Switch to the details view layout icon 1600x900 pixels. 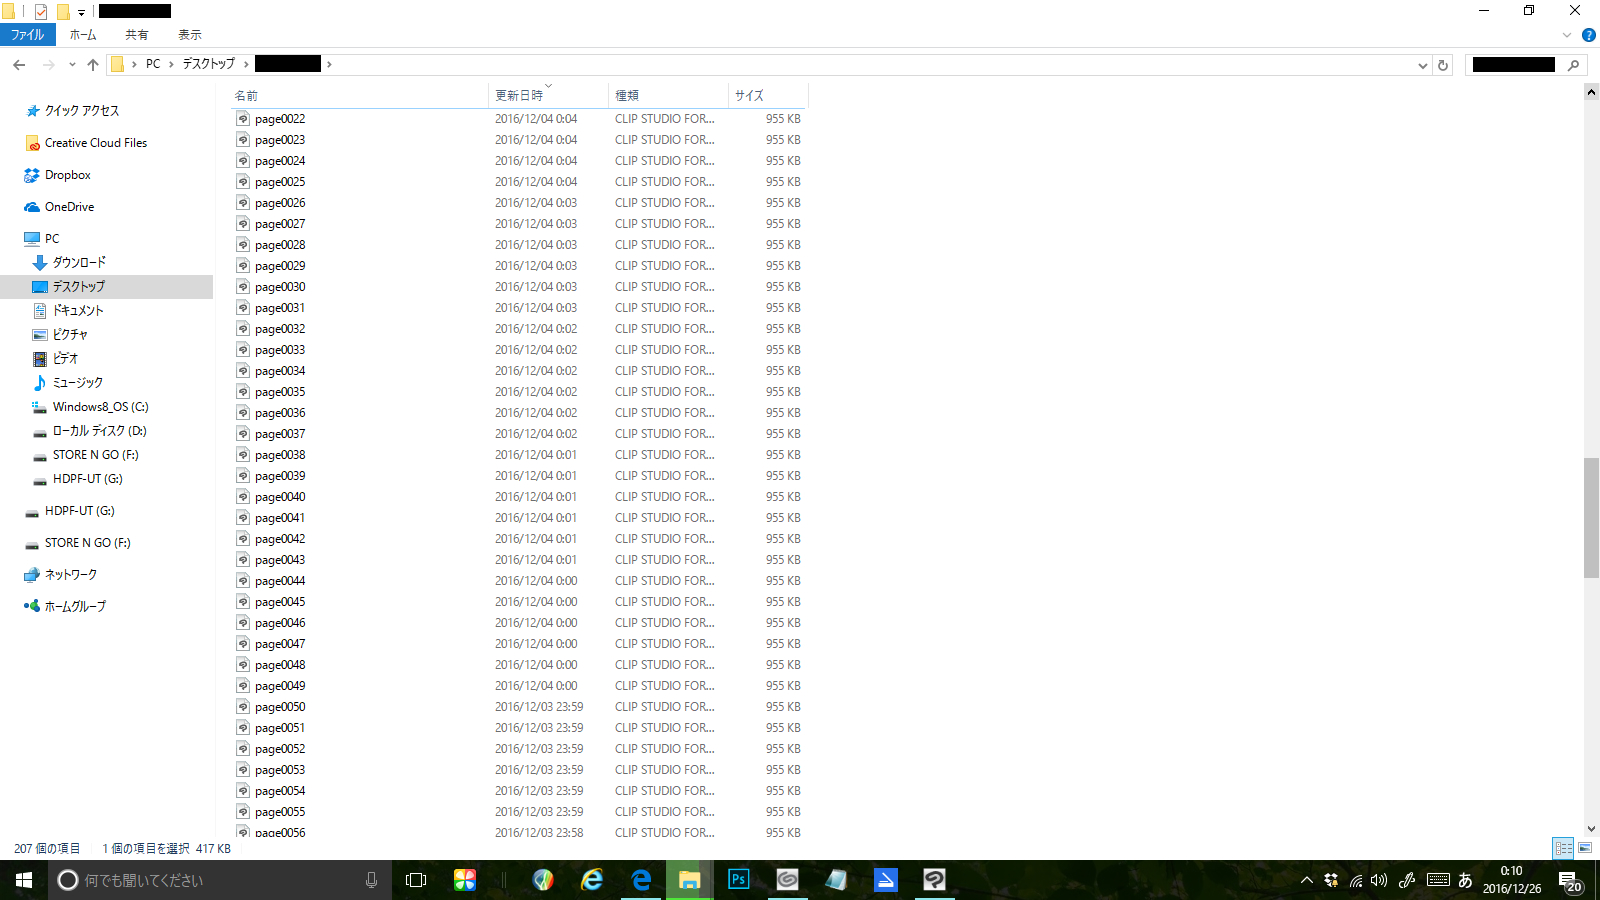[1563, 848]
